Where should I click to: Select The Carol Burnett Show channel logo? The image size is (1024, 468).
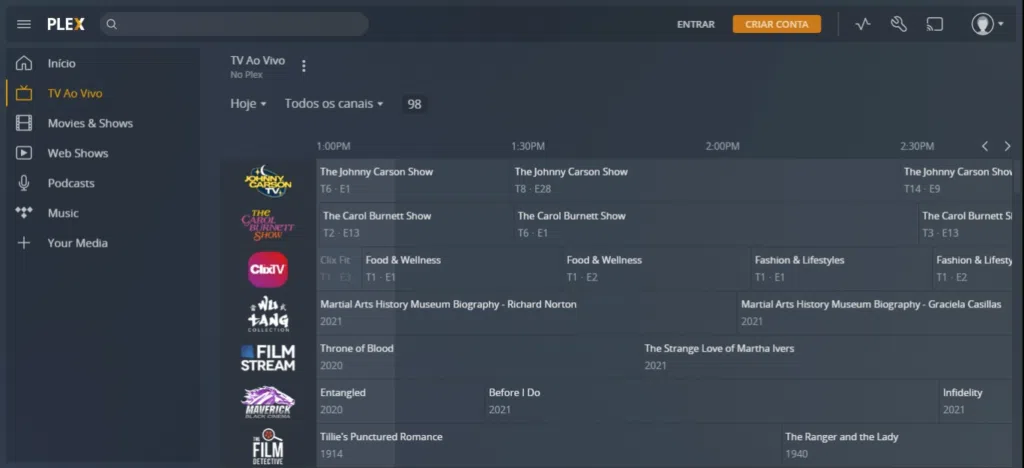(x=268, y=225)
